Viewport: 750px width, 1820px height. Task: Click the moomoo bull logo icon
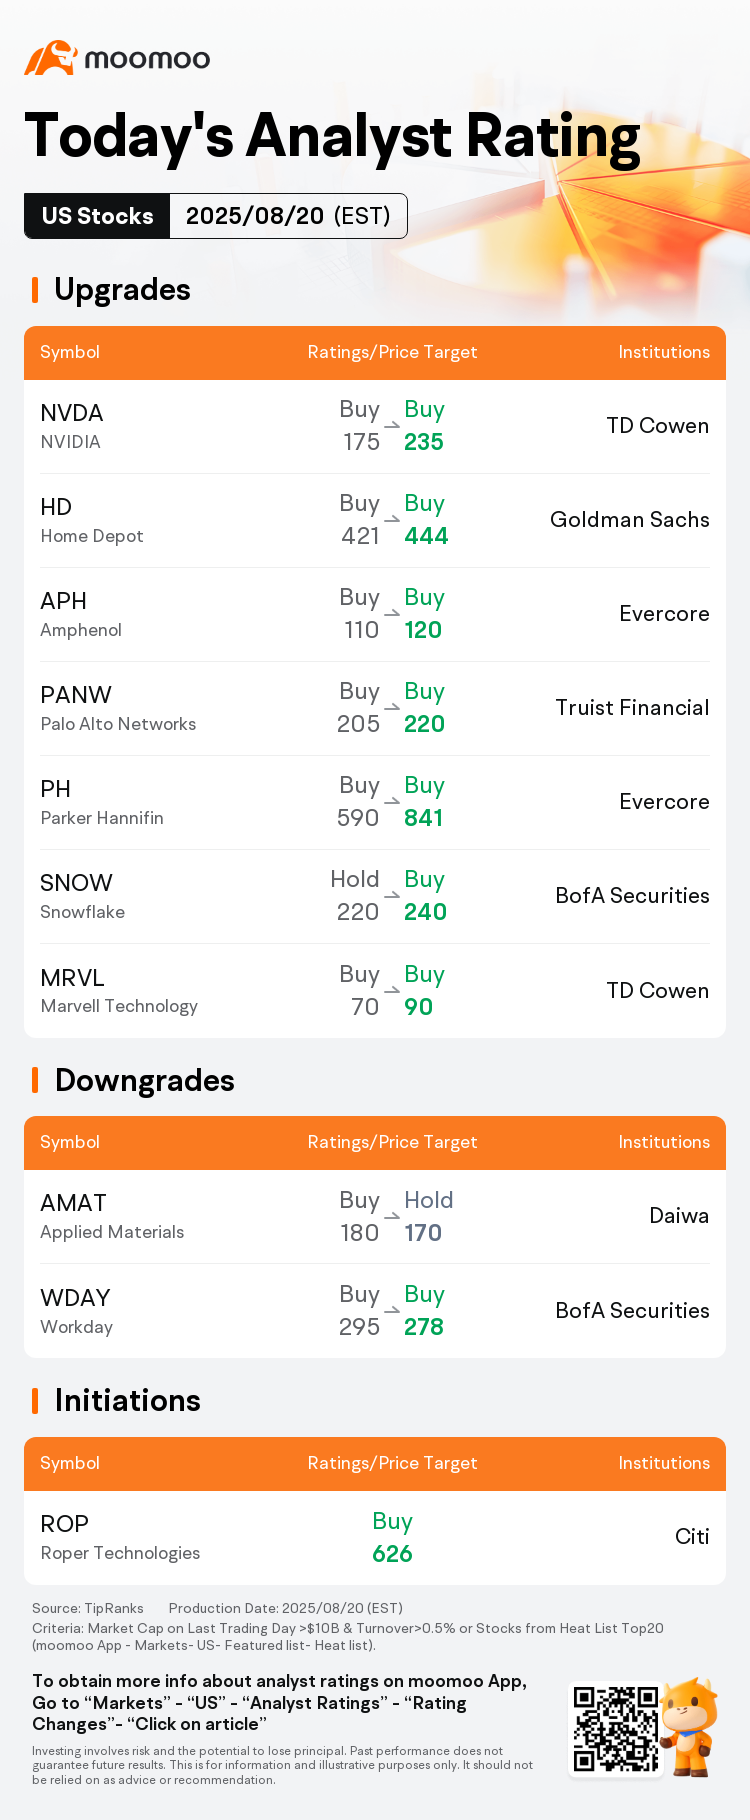(x=51, y=58)
